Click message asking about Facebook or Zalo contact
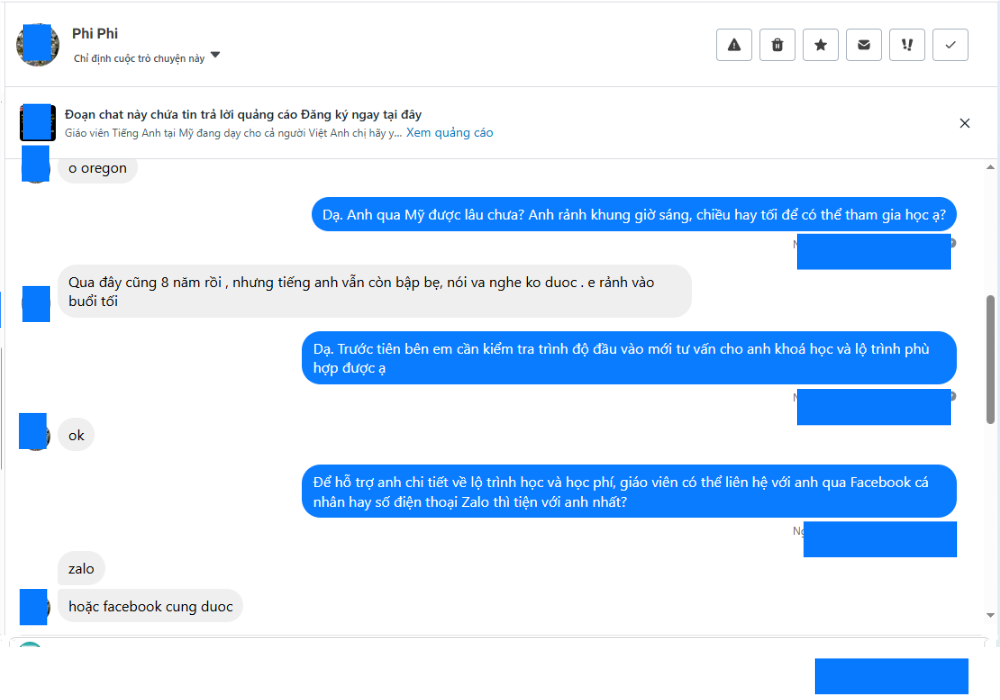The height and width of the screenshot is (700, 1000). coord(629,492)
